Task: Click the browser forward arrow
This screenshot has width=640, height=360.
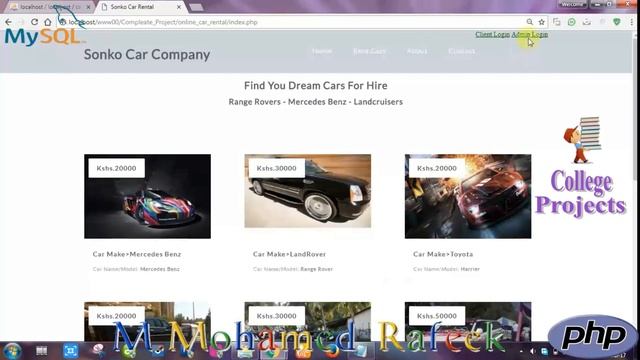Action: click(21, 22)
